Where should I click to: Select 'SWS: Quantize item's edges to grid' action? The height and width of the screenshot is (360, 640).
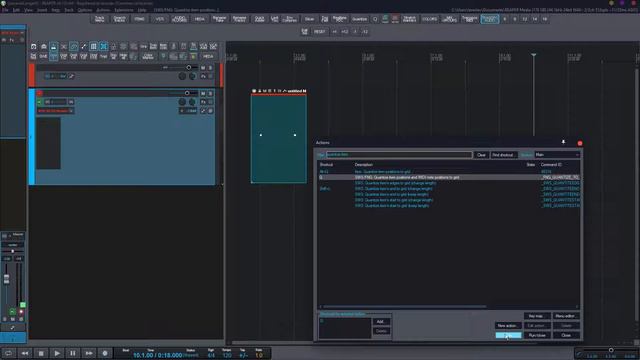(449, 183)
